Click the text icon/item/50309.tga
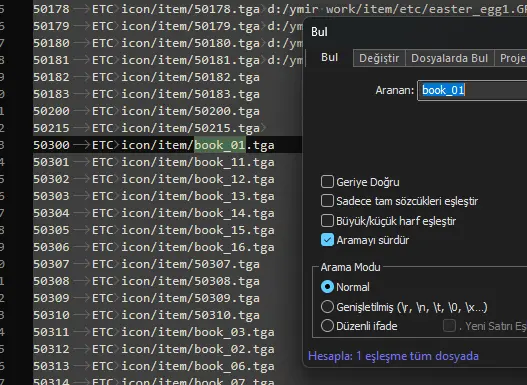This screenshot has height=385, width=527. (x=190, y=298)
